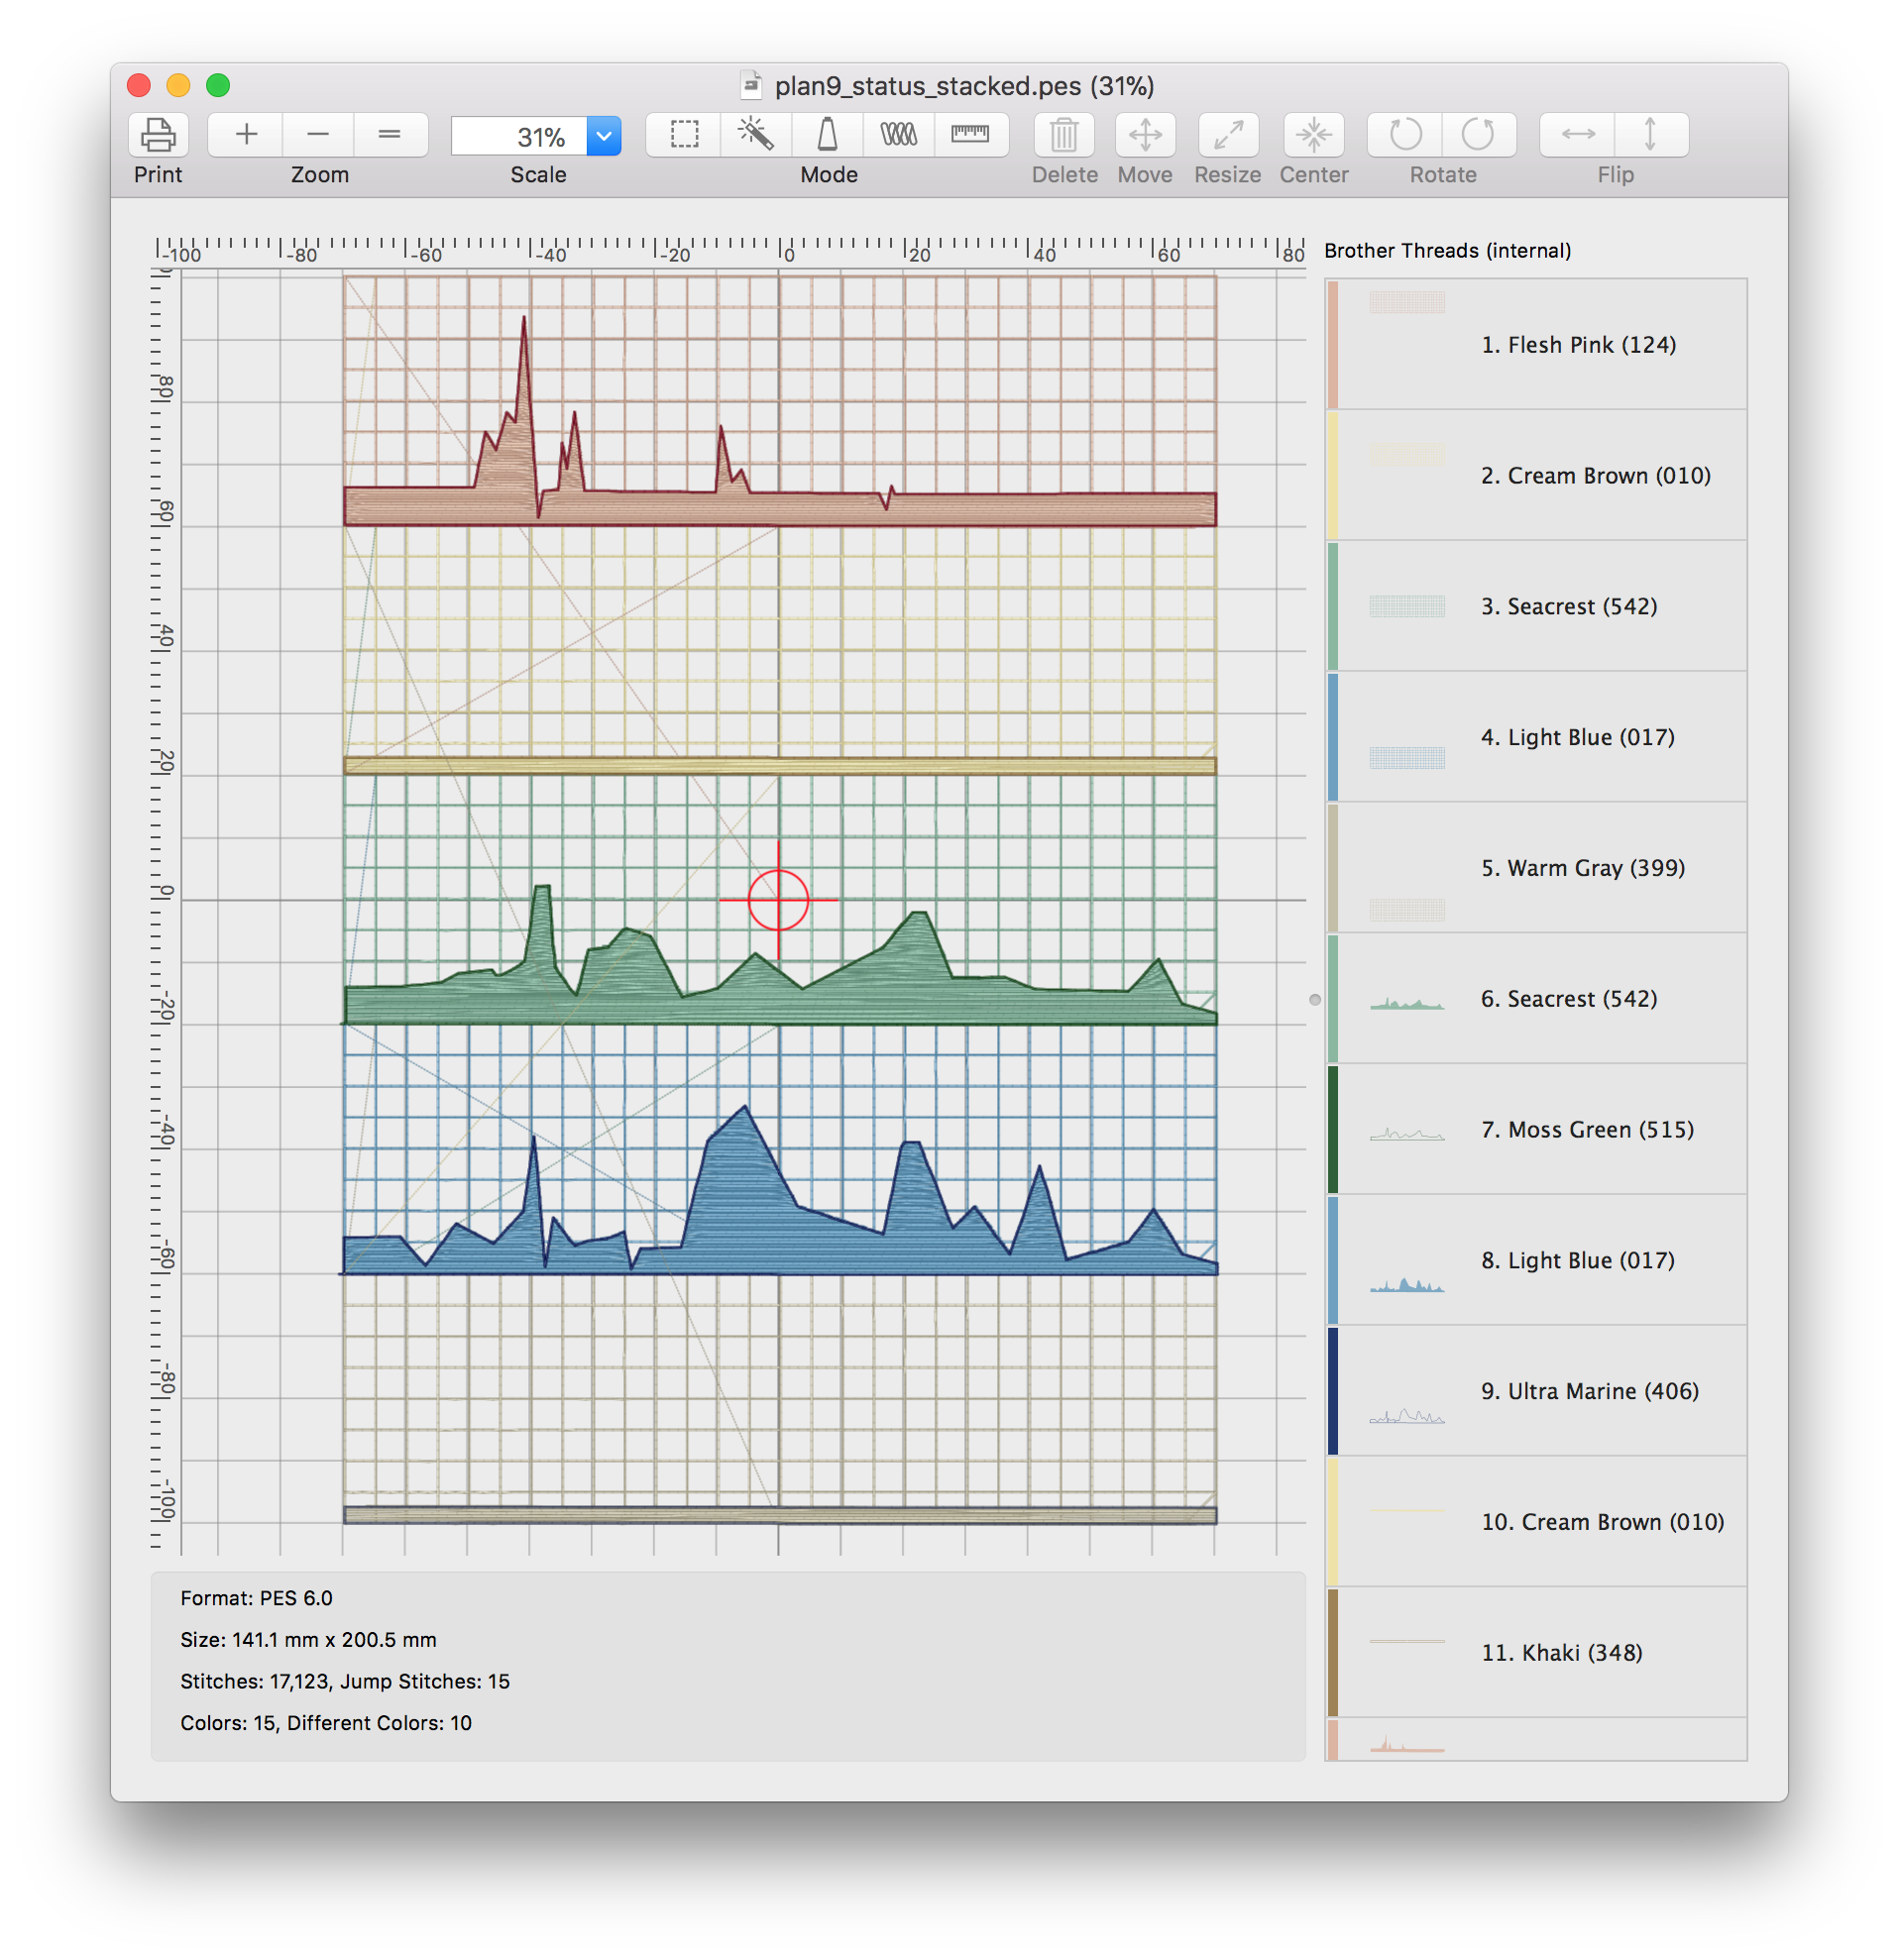Select the magic wand mode
1899x1960 pixels.
click(x=756, y=135)
